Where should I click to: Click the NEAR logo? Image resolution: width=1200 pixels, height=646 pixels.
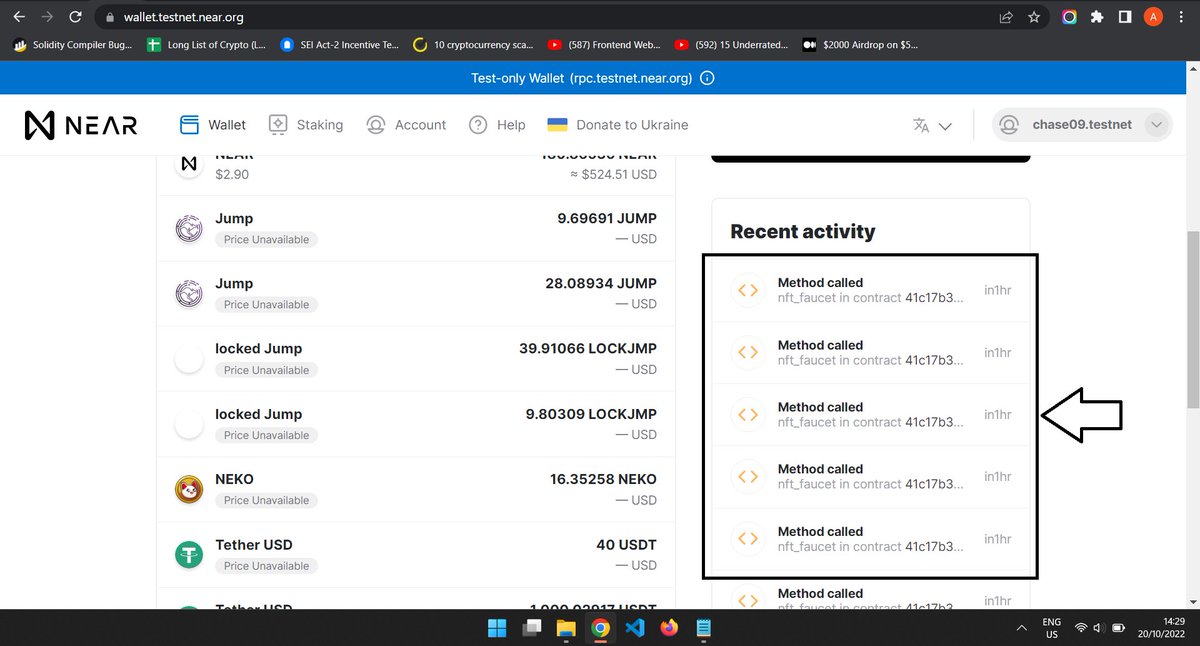point(81,124)
